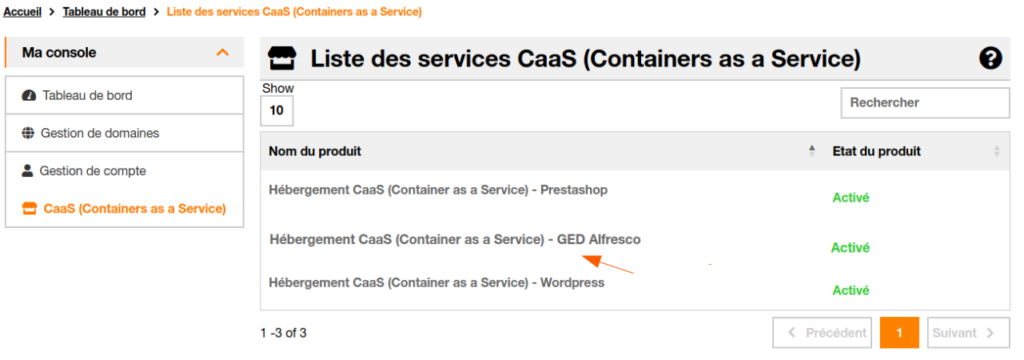Open the Show entries selector
This screenshot has height=360, width=1024.
(277, 110)
